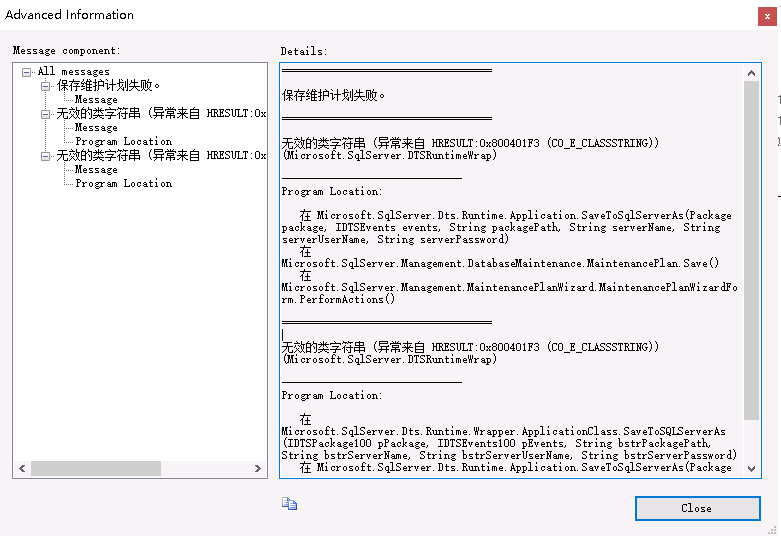Select the second 无效的类字符串 tree item
The image size is (781, 536).
tap(160, 156)
